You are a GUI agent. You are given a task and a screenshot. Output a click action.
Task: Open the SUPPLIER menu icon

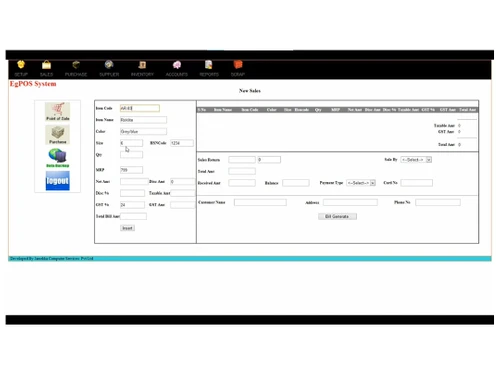pyautogui.click(x=109, y=65)
